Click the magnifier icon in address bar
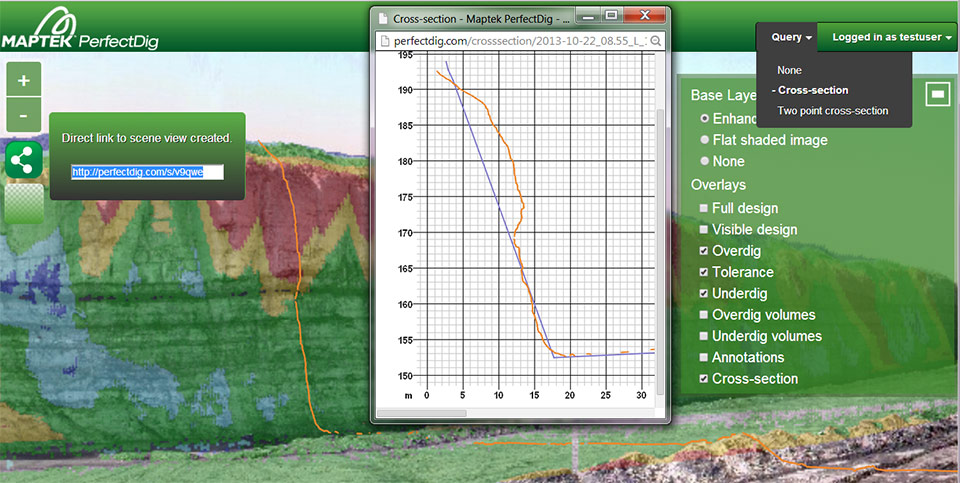 (x=655, y=41)
